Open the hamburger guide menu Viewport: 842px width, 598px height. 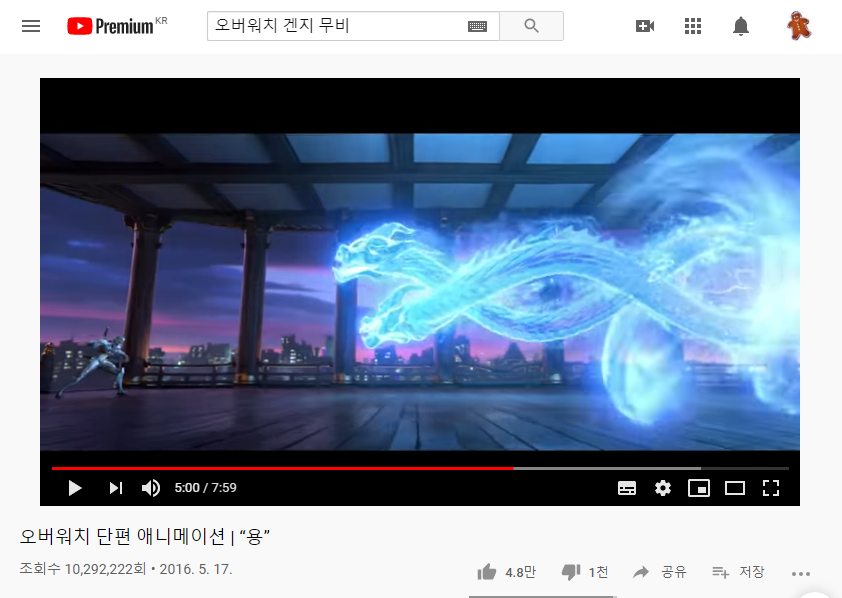[31, 26]
